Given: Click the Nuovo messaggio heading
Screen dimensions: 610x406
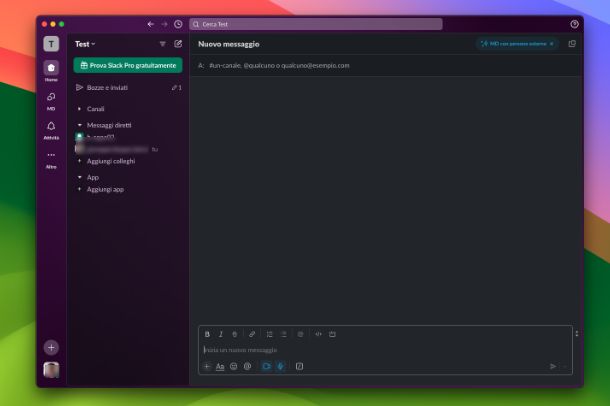Looking at the screenshot, I should click(x=229, y=44).
